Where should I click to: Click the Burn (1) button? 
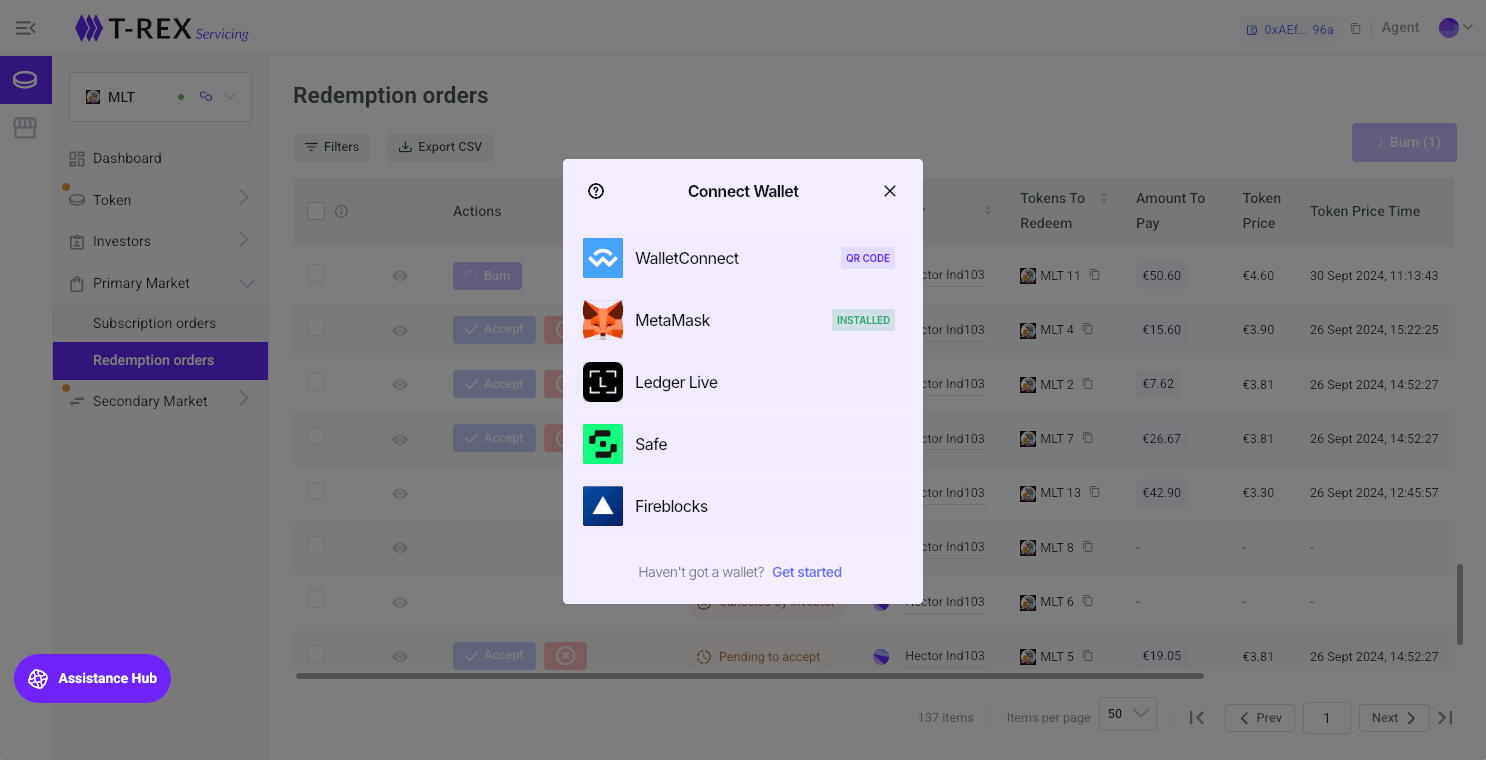tap(1404, 142)
